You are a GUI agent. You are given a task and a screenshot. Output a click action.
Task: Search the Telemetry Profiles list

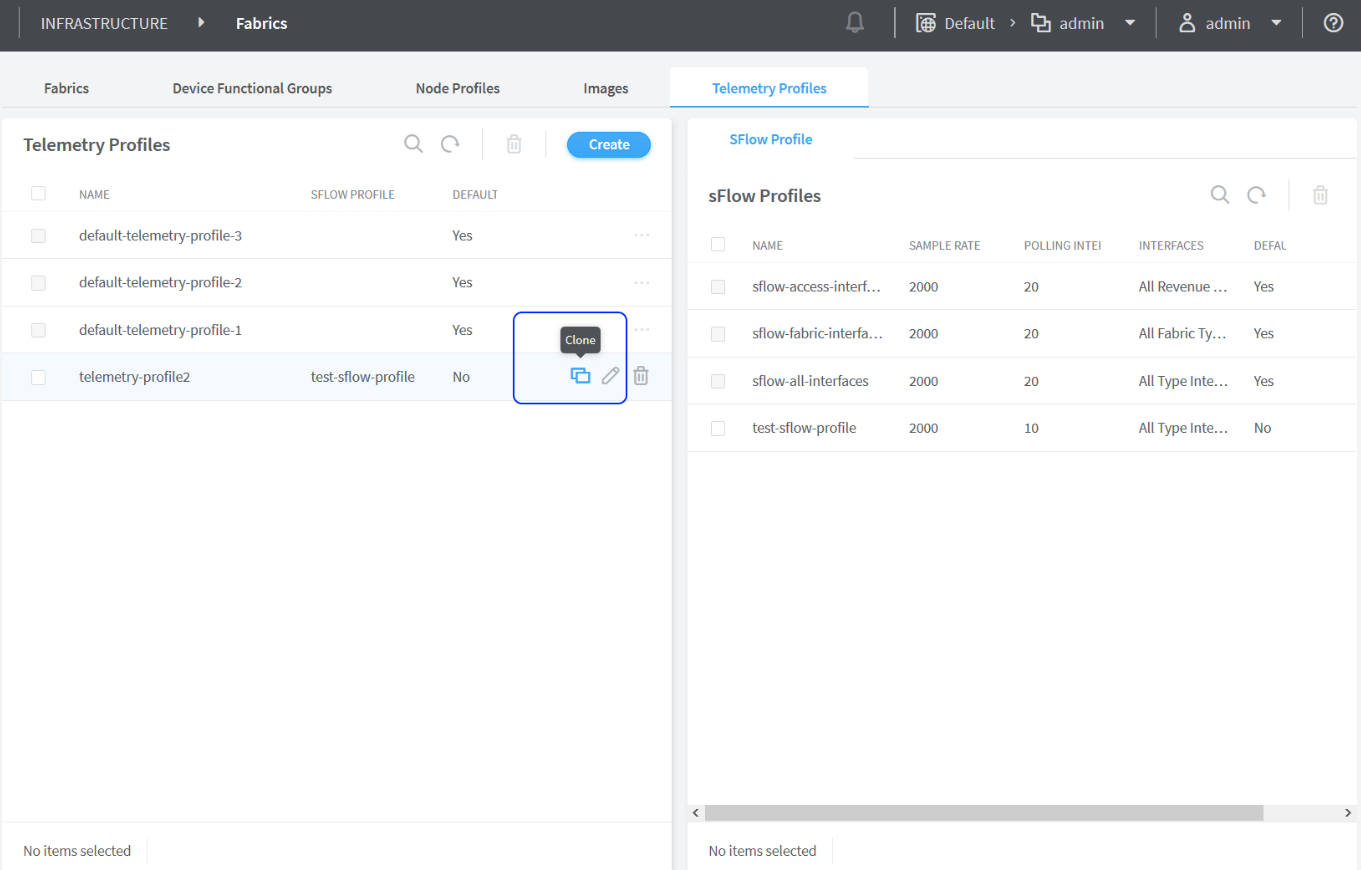coord(413,144)
